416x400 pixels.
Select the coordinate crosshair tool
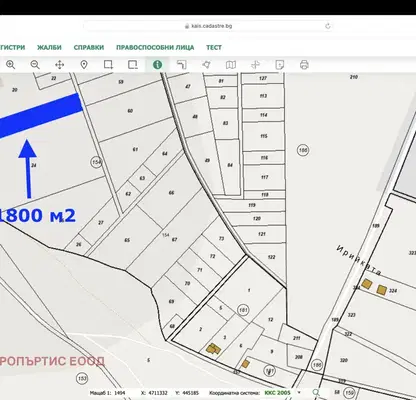255,65
